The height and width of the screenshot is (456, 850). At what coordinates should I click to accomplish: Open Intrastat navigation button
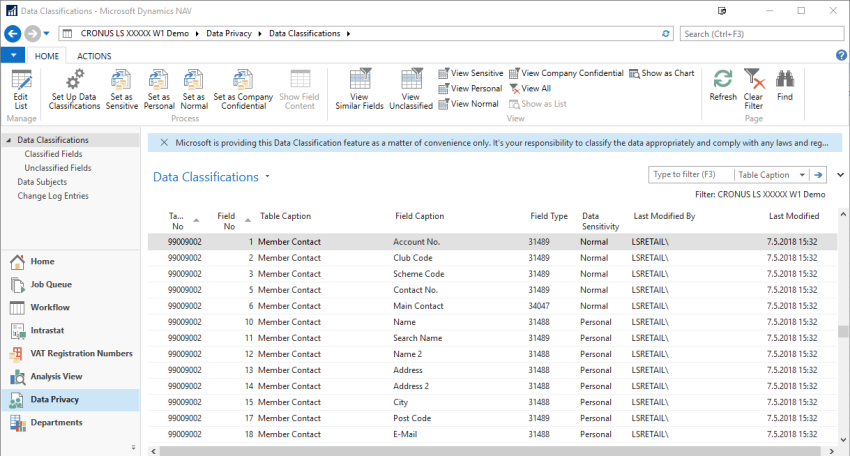70,330
